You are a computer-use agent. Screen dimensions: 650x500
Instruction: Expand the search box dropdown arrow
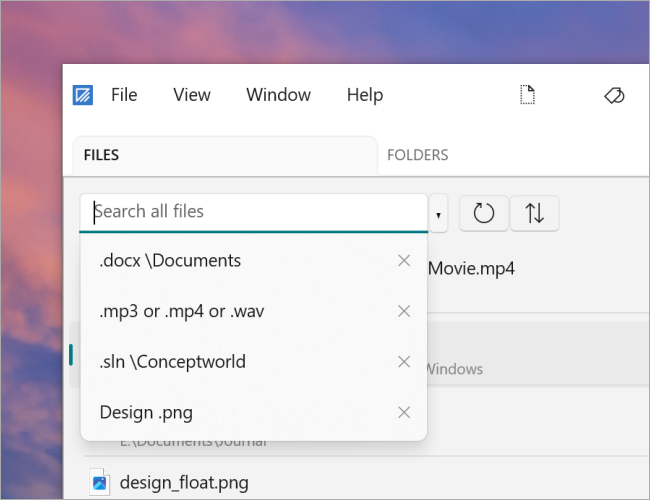click(x=439, y=214)
